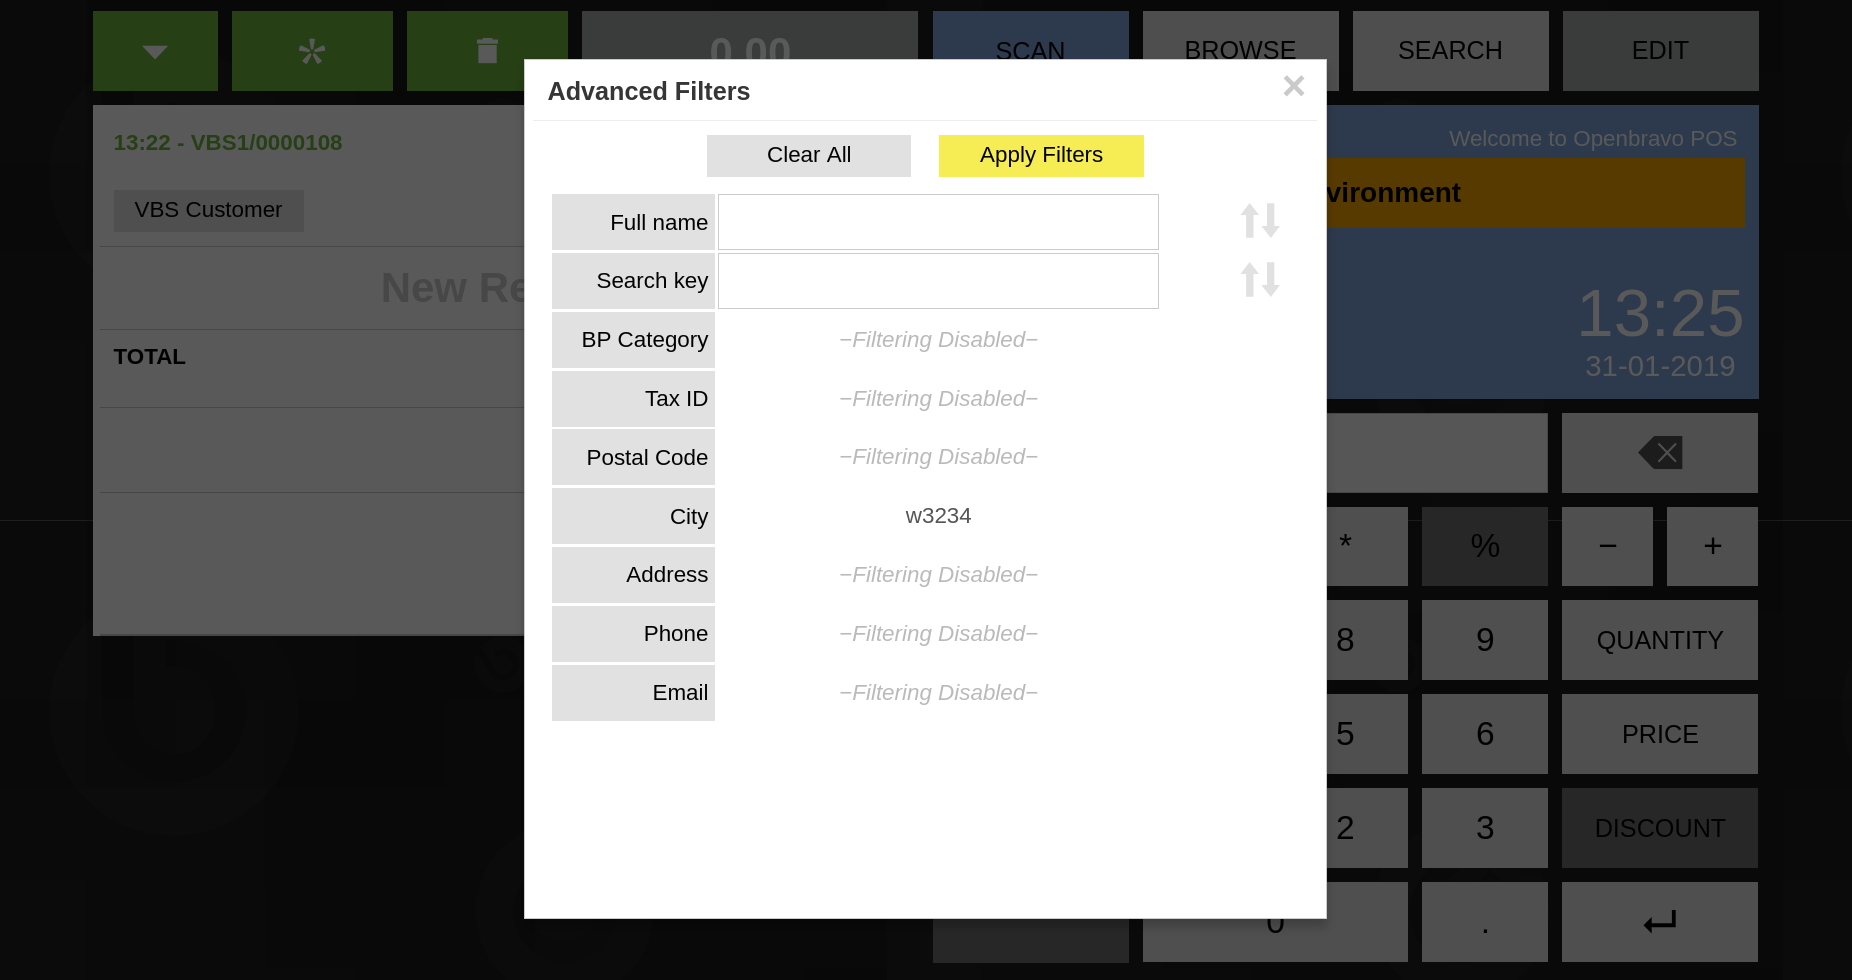Viewport: 1852px width, 980px height.
Task: Focus the Search key input field
Action: (937, 281)
